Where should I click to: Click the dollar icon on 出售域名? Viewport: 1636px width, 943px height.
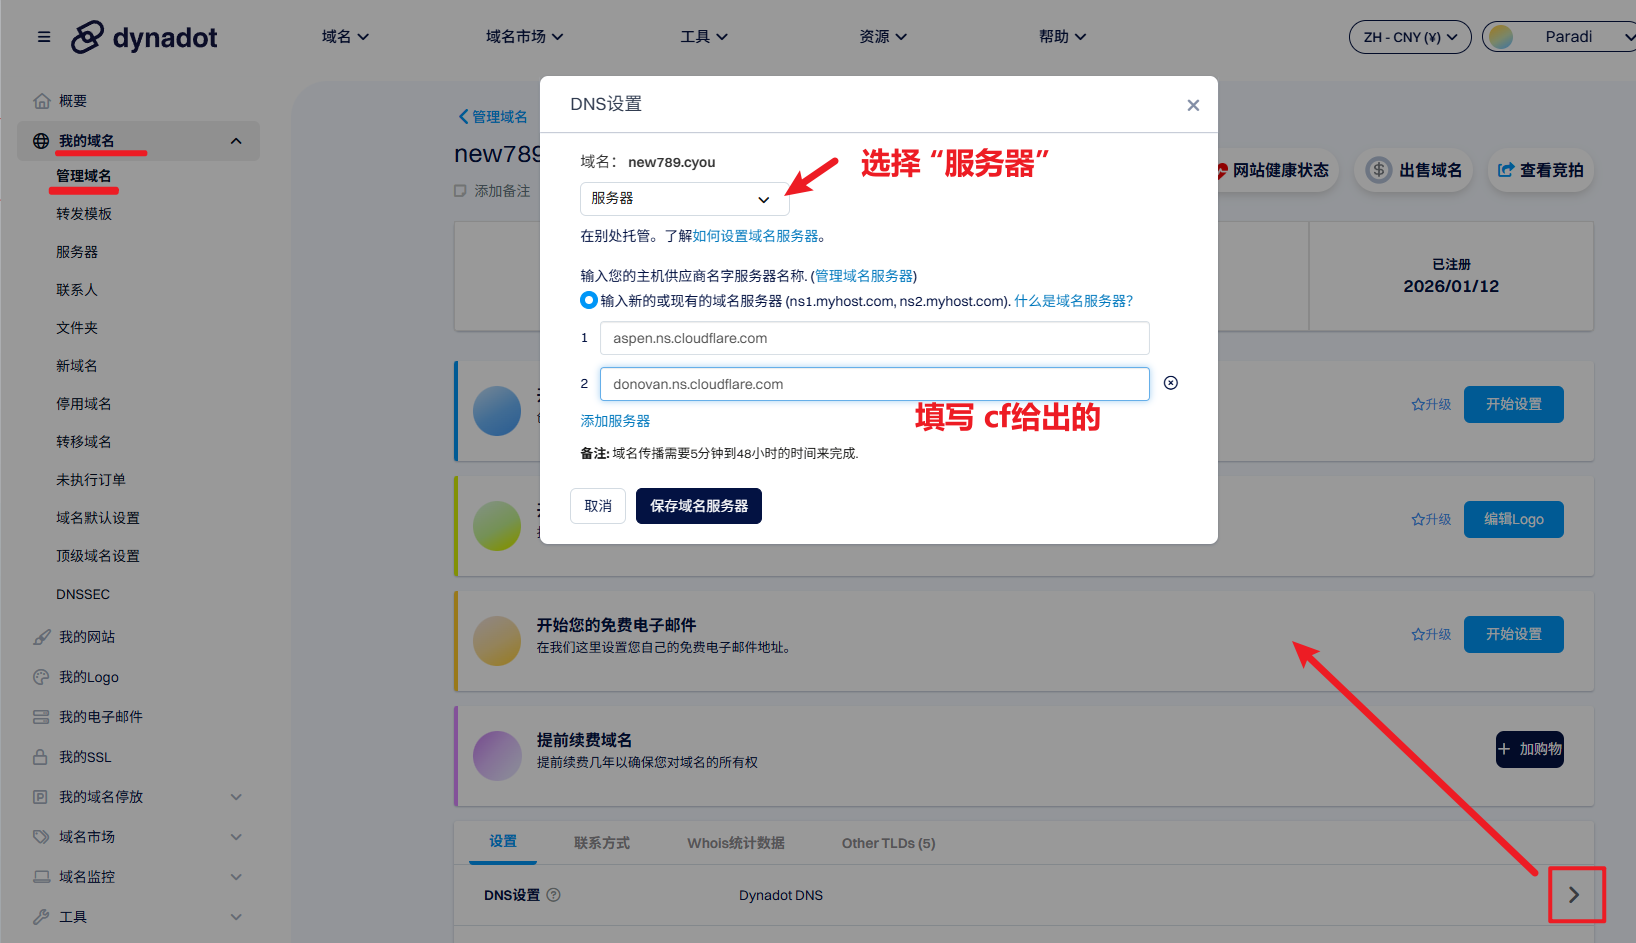click(1379, 170)
